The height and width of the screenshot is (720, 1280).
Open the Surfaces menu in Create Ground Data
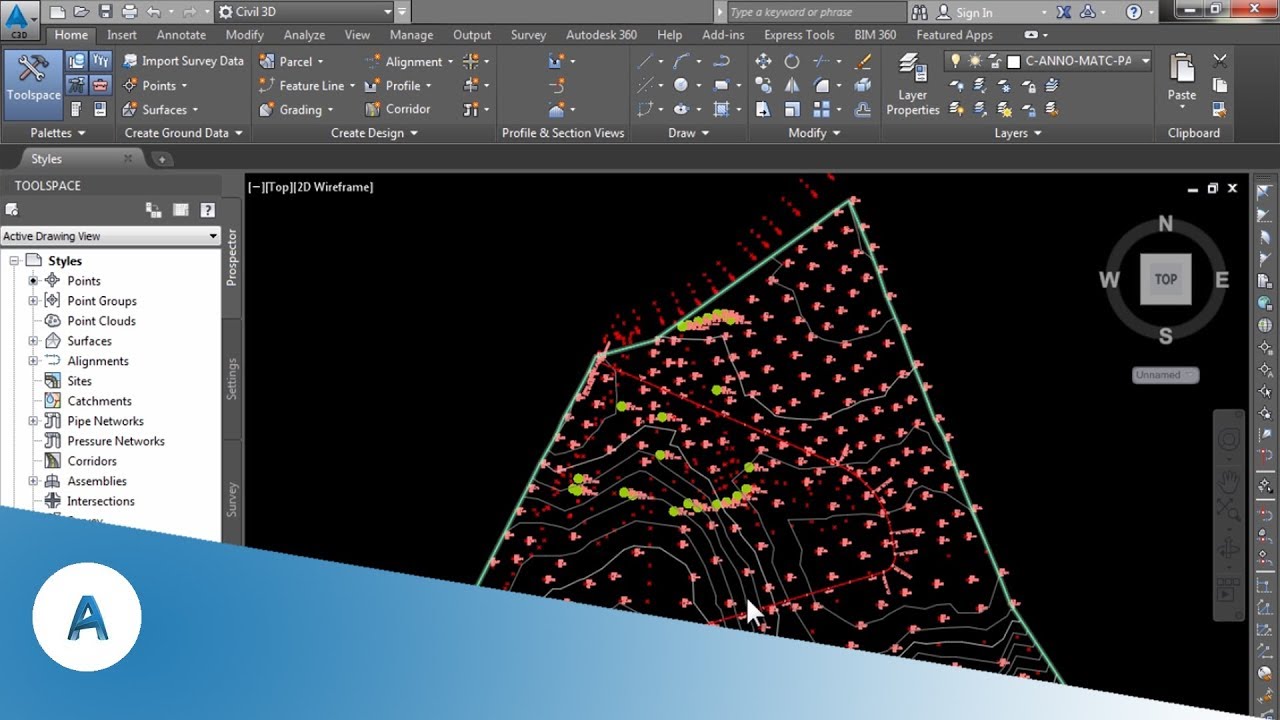160,109
